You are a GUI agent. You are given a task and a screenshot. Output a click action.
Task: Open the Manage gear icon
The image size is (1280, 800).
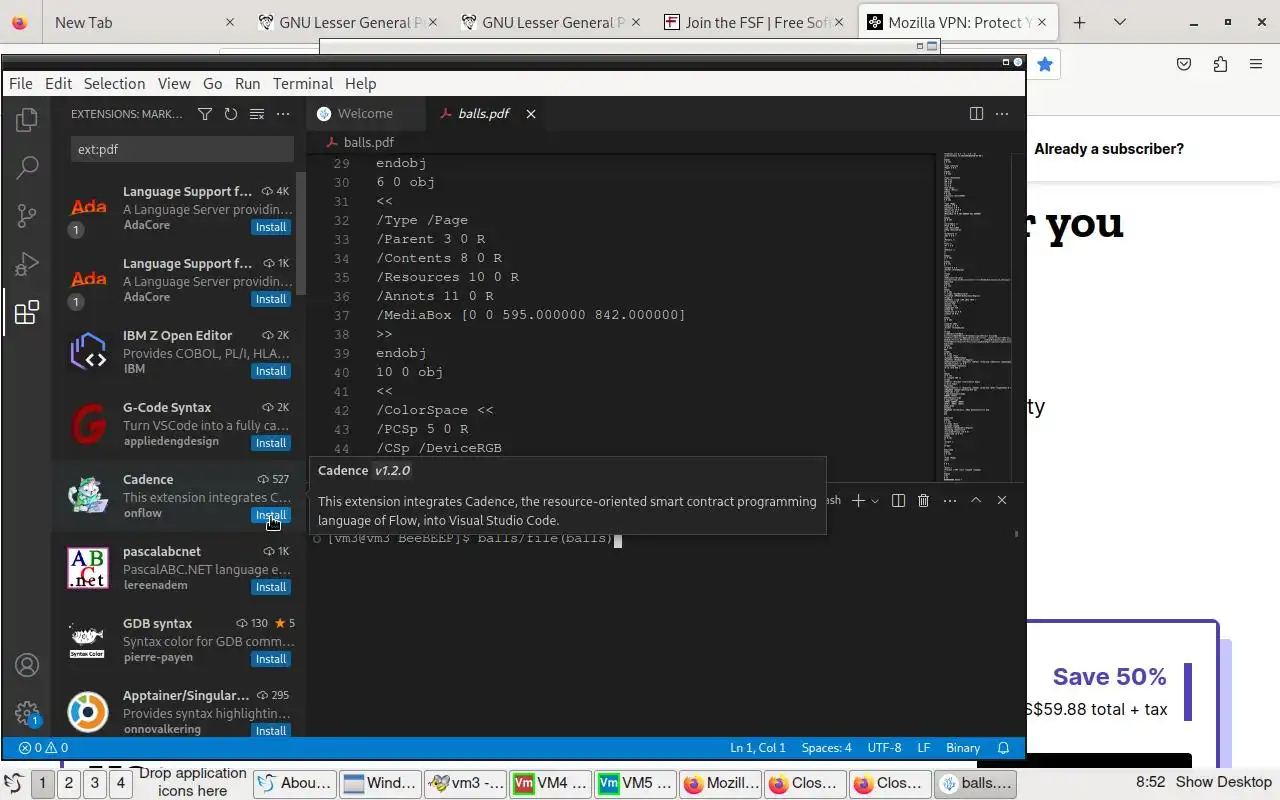tap(27, 713)
